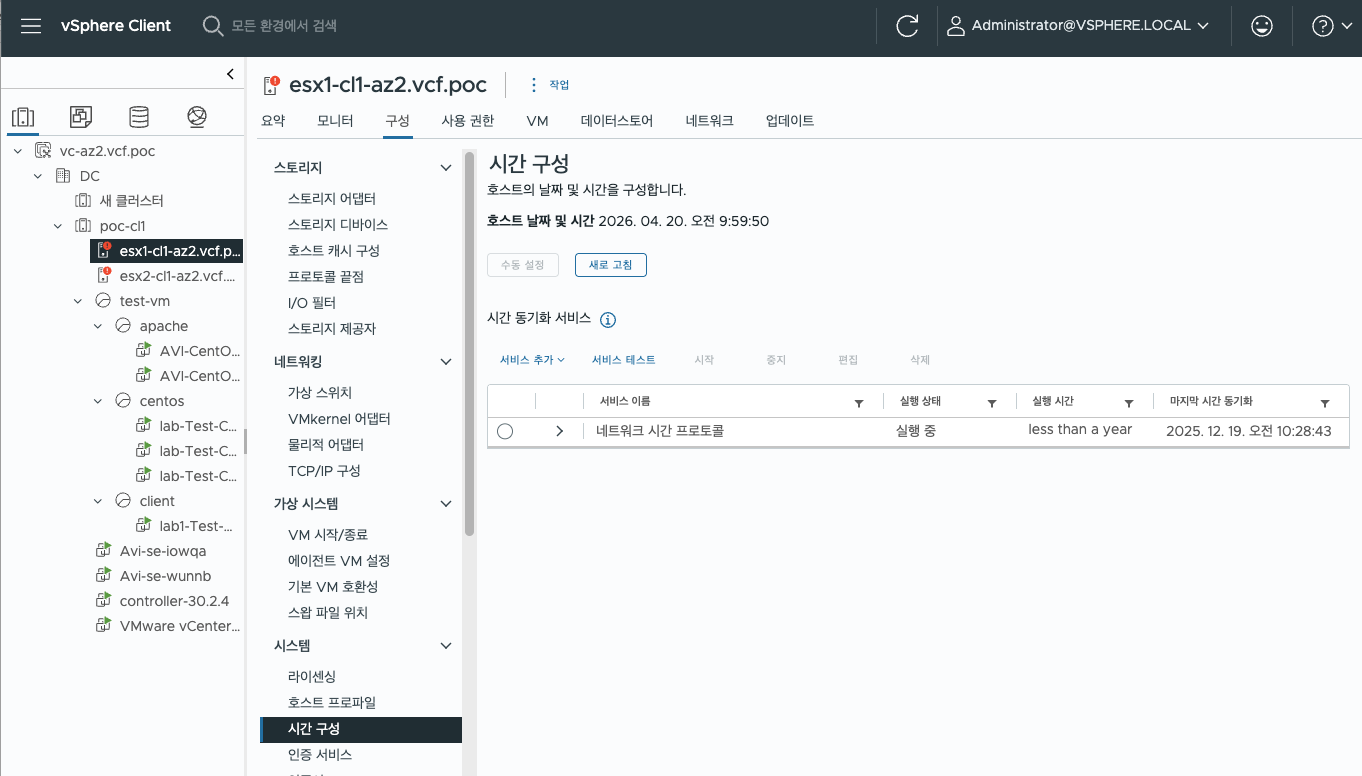Collapse the 시스템 section
Image resolution: width=1362 pixels, height=776 pixels.
[446, 646]
